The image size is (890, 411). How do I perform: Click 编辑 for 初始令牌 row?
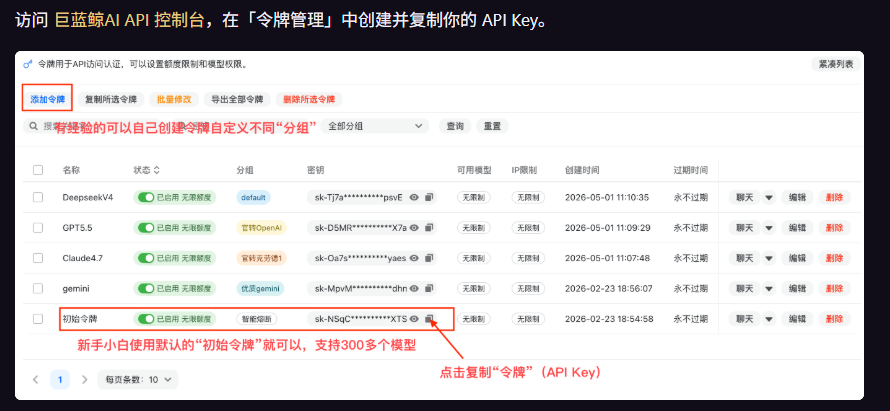point(797,318)
